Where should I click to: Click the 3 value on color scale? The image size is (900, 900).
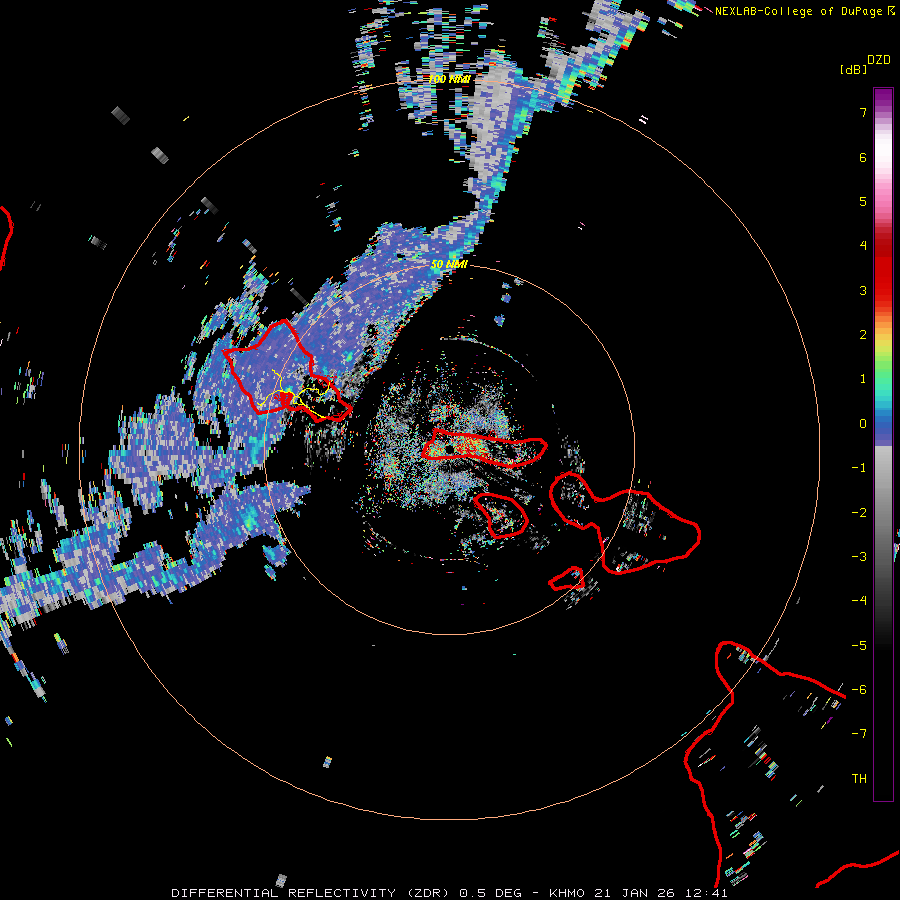pos(863,290)
